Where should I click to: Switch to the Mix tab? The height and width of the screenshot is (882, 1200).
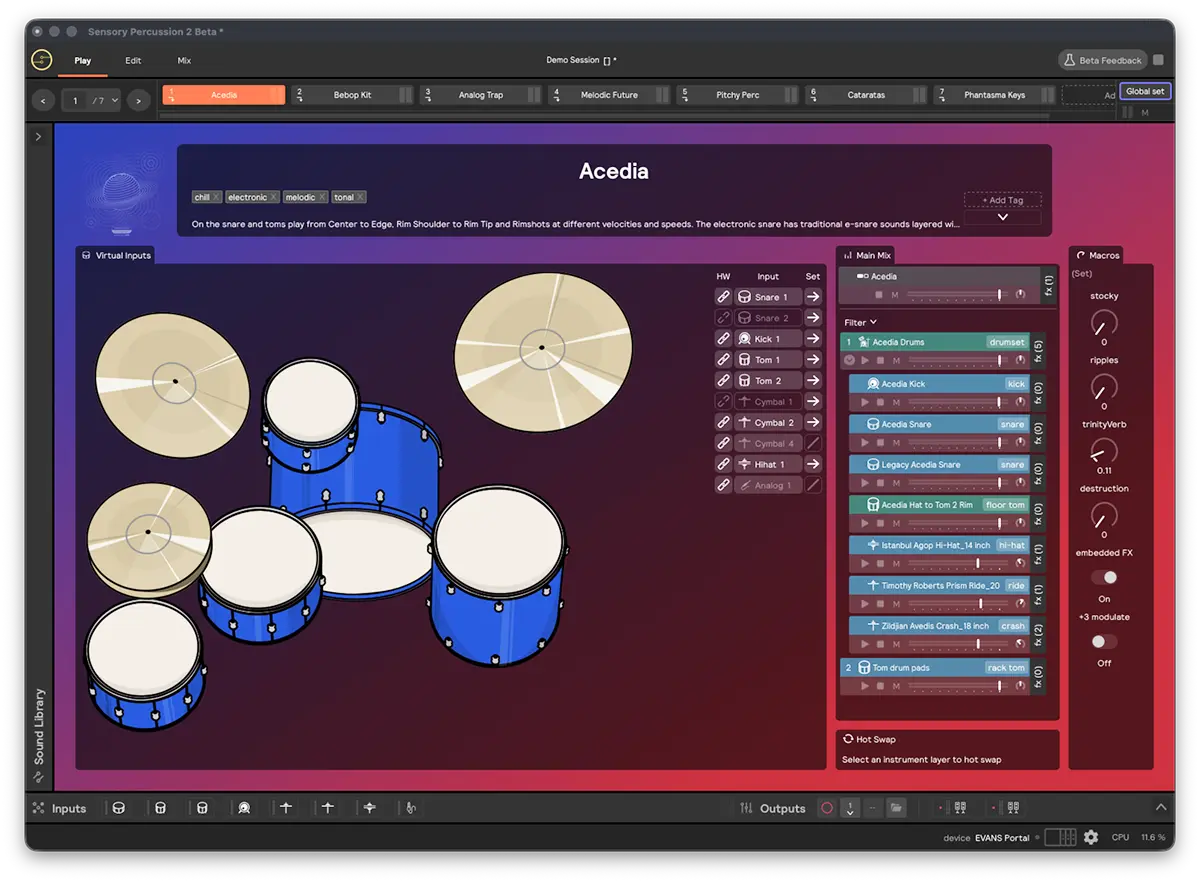click(184, 60)
